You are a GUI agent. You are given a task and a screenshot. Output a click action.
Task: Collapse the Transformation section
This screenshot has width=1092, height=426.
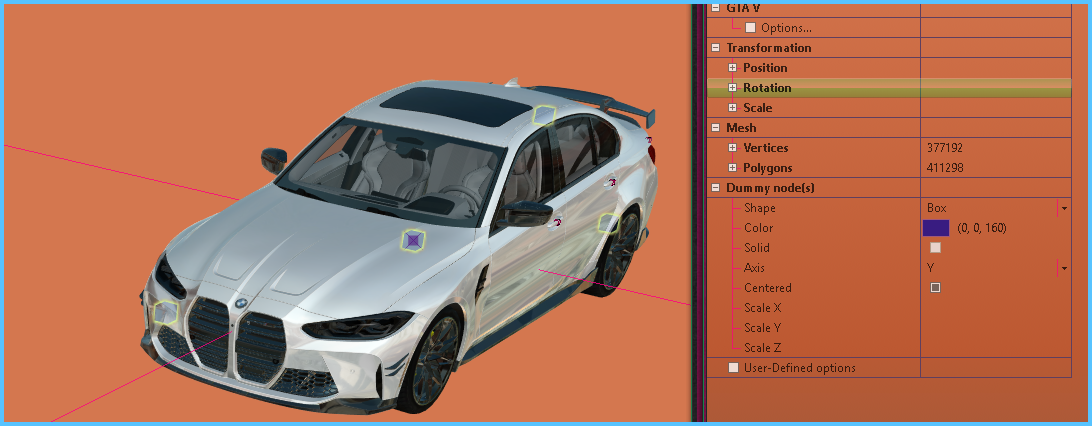click(715, 48)
